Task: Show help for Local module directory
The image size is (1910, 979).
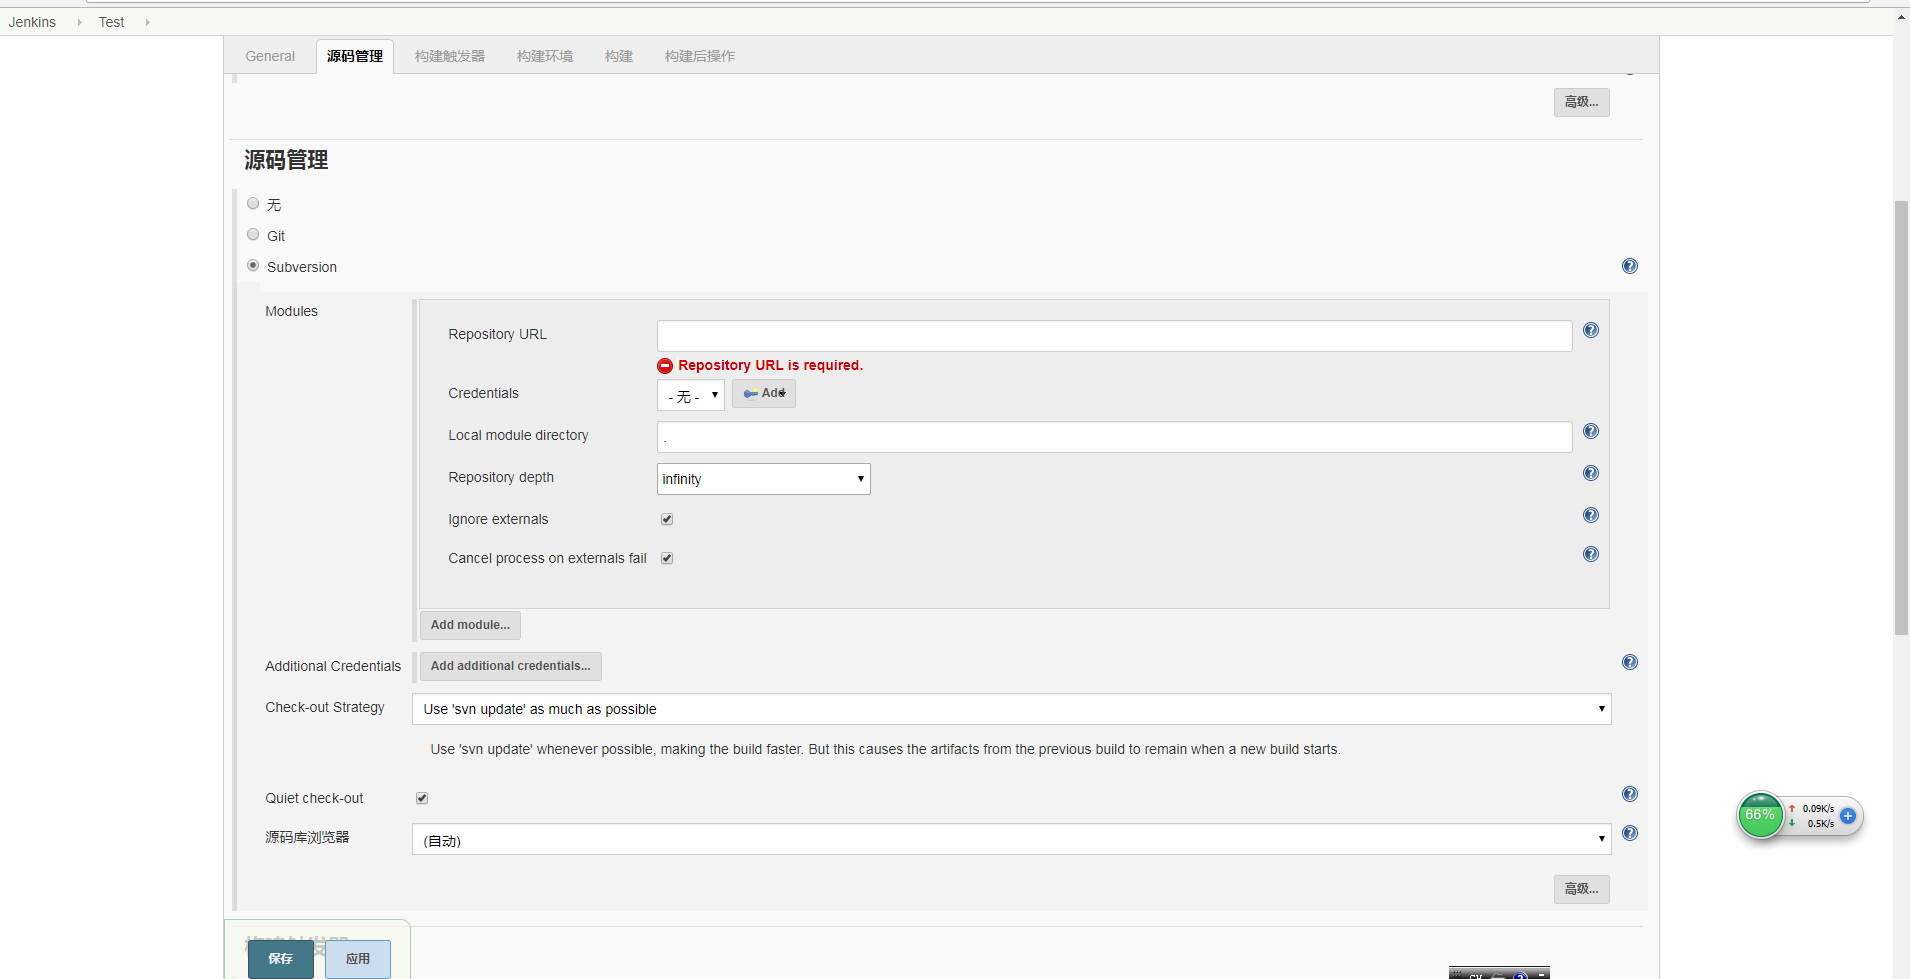Action: tap(1590, 432)
